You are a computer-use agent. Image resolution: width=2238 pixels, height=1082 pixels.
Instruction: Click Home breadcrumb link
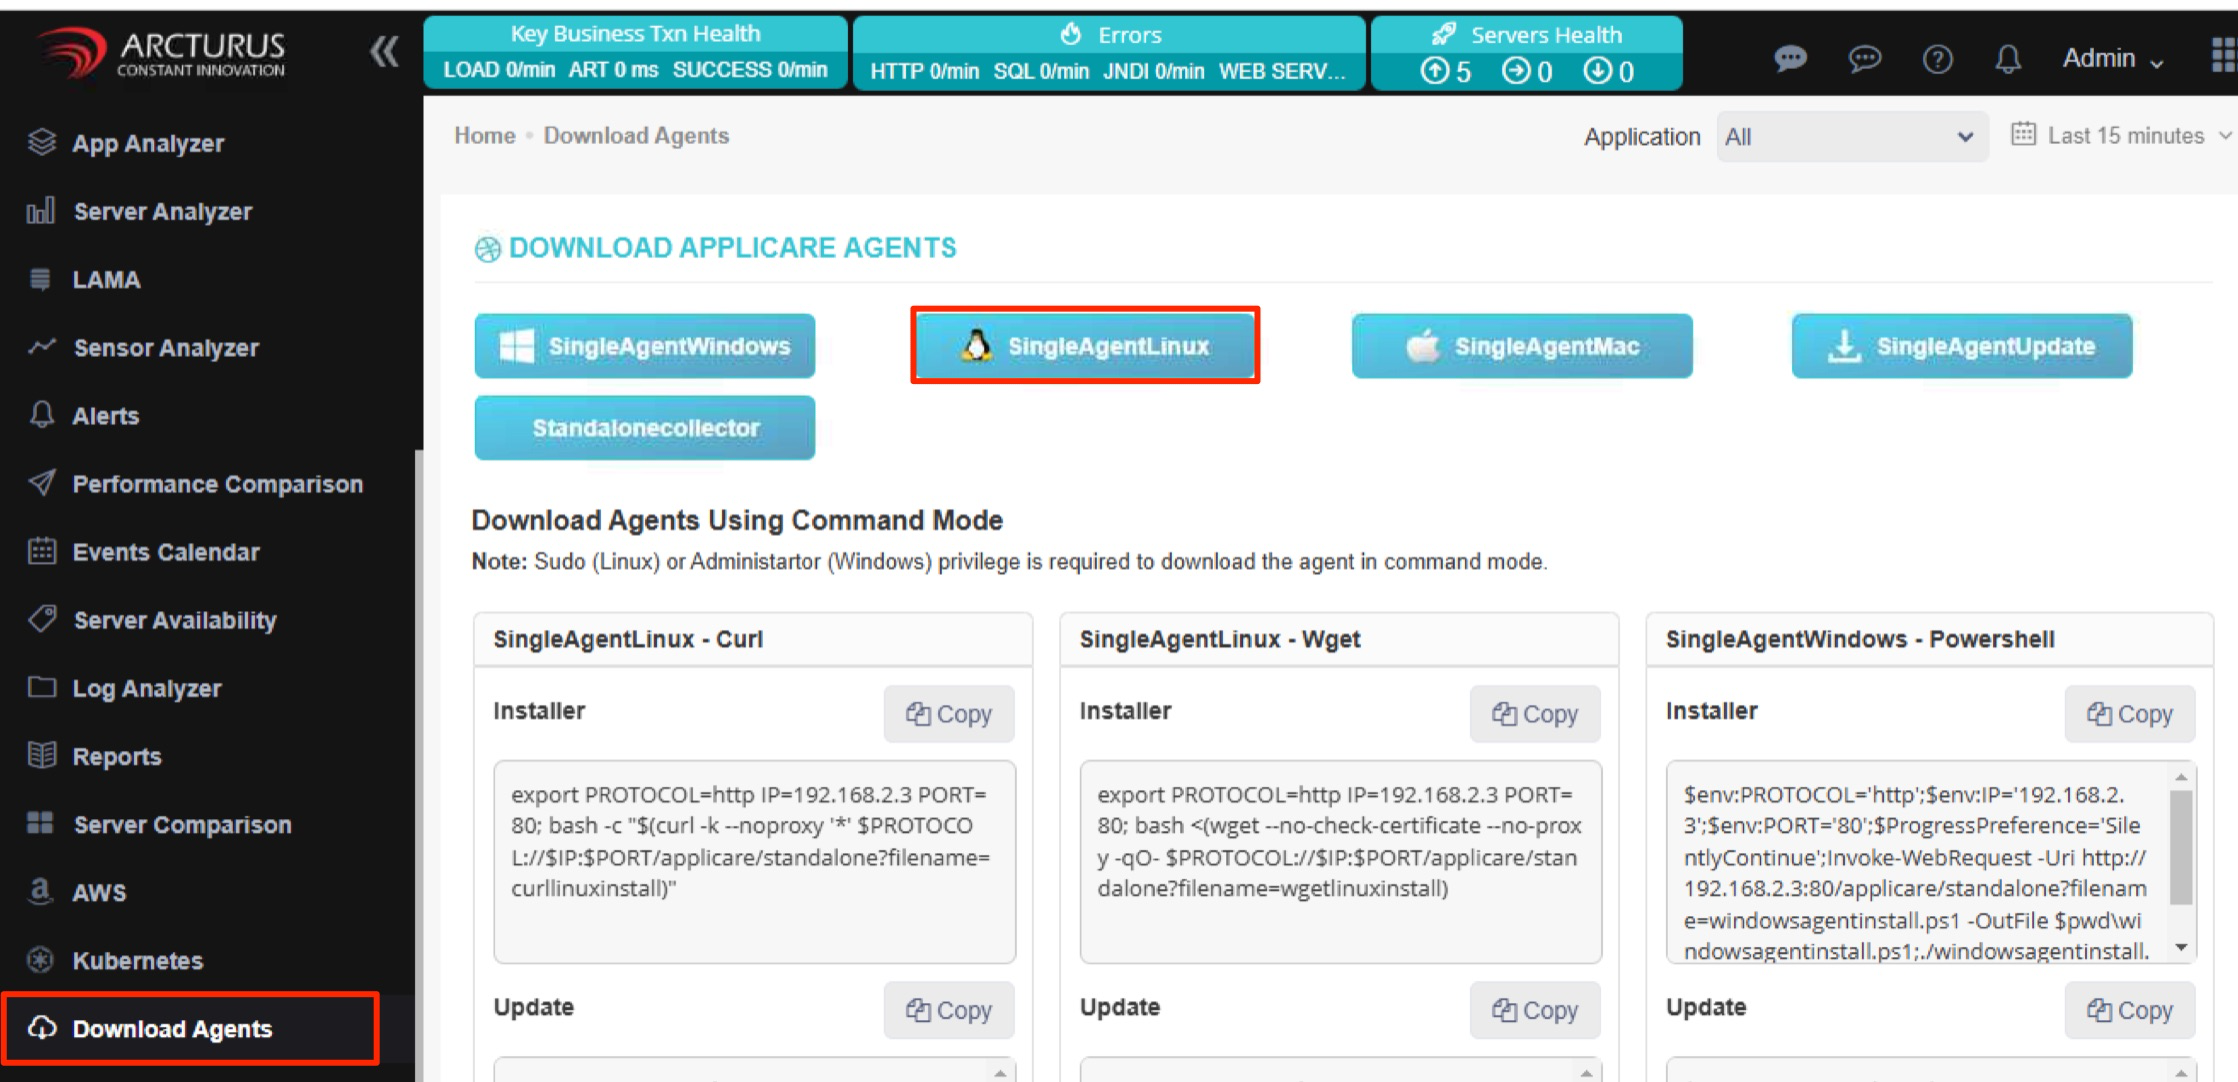pos(484,136)
